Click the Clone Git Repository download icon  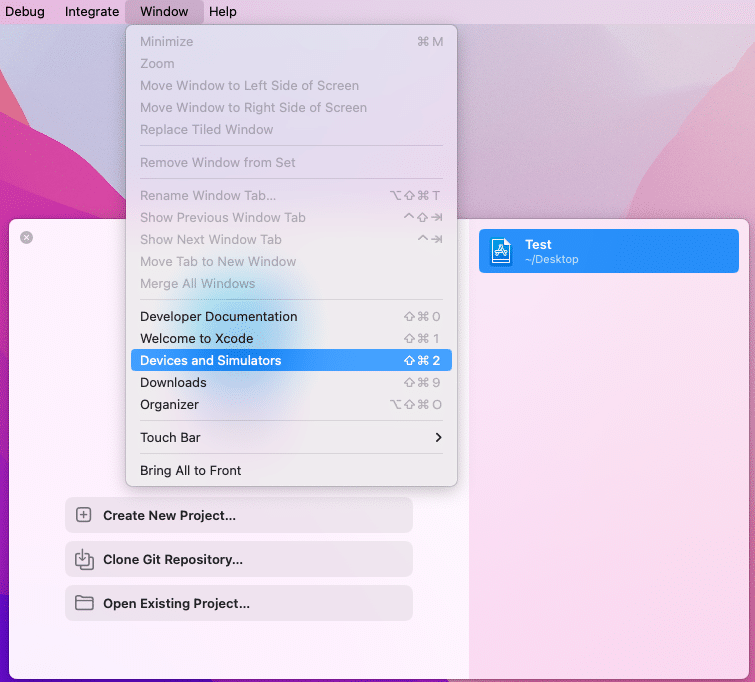tap(84, 560)
